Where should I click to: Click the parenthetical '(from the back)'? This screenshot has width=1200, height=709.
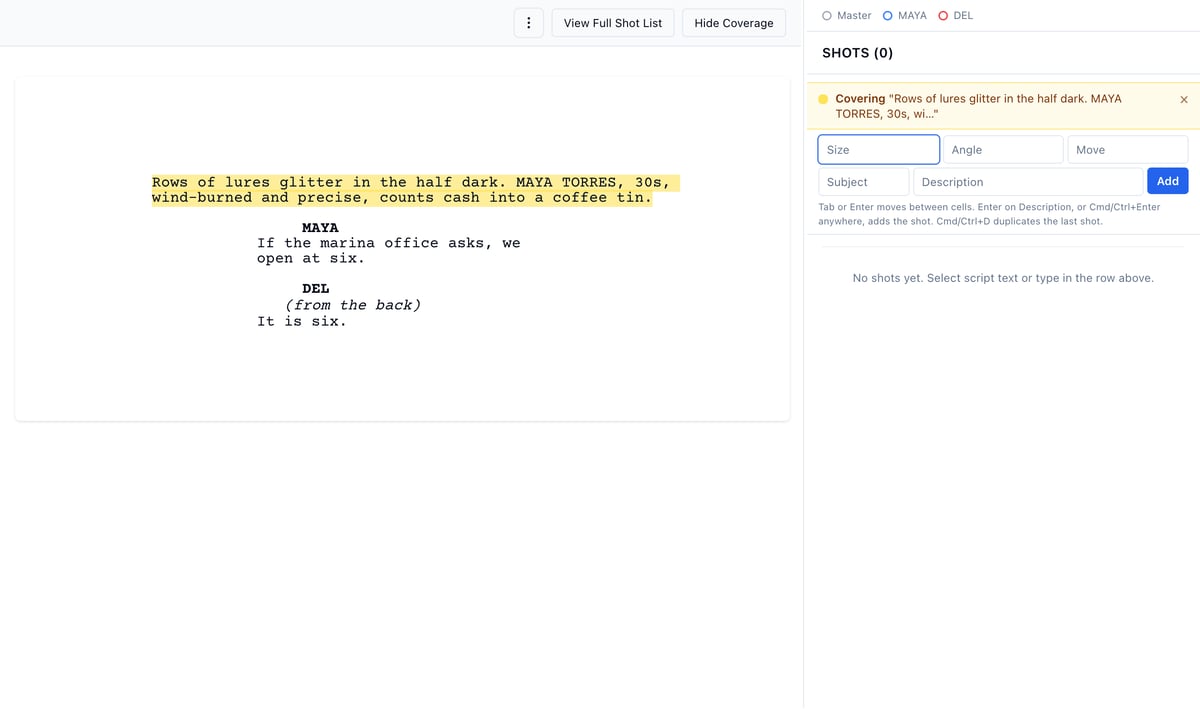tap(353, 305)
